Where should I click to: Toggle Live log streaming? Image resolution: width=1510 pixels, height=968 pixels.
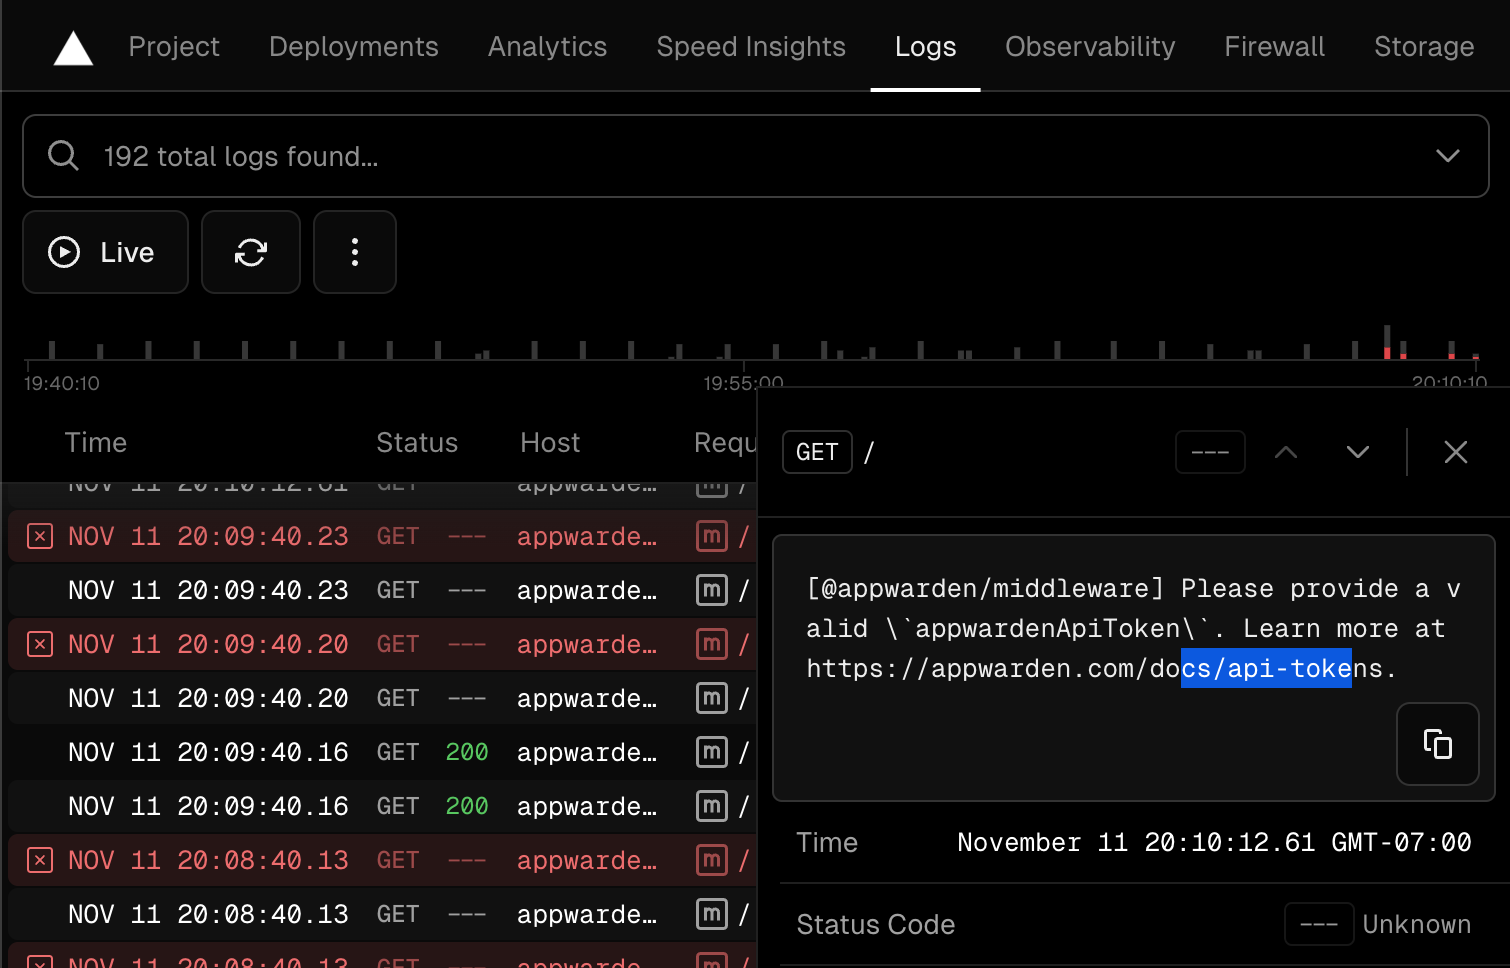(x=105, y=252)
